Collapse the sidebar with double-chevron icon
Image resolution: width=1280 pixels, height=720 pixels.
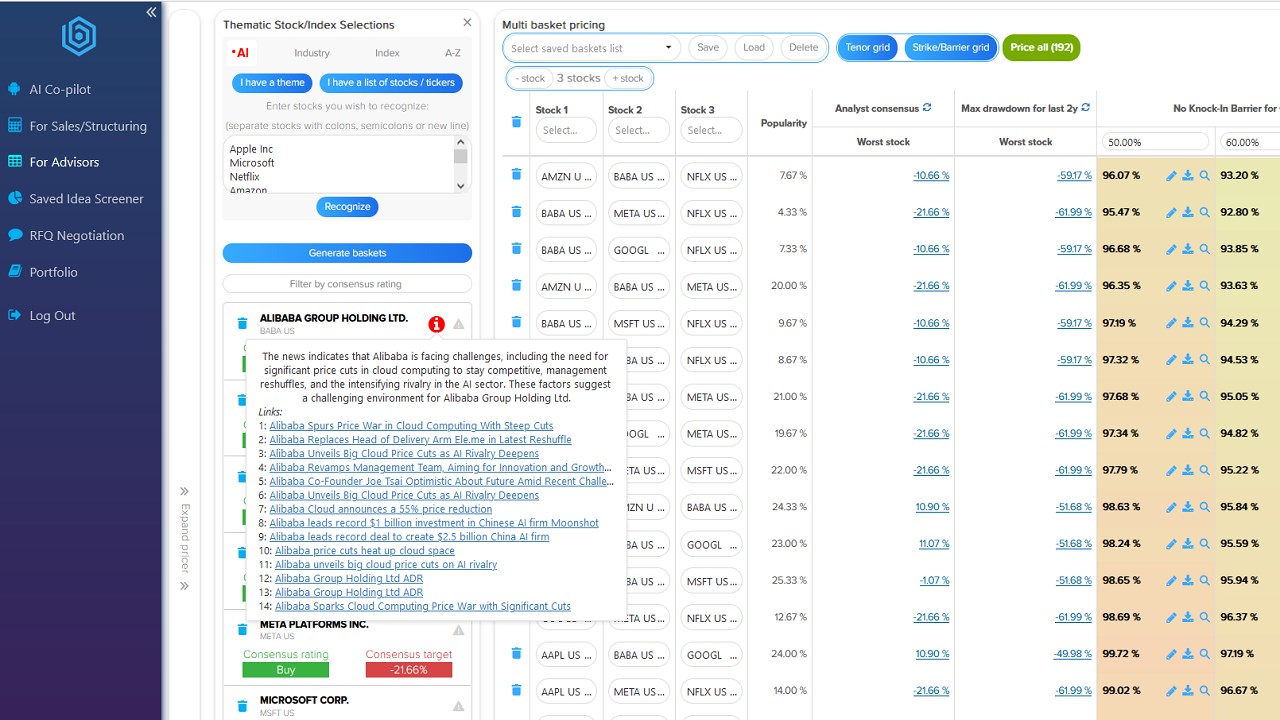pyautogui.click(x=151, y=12)
